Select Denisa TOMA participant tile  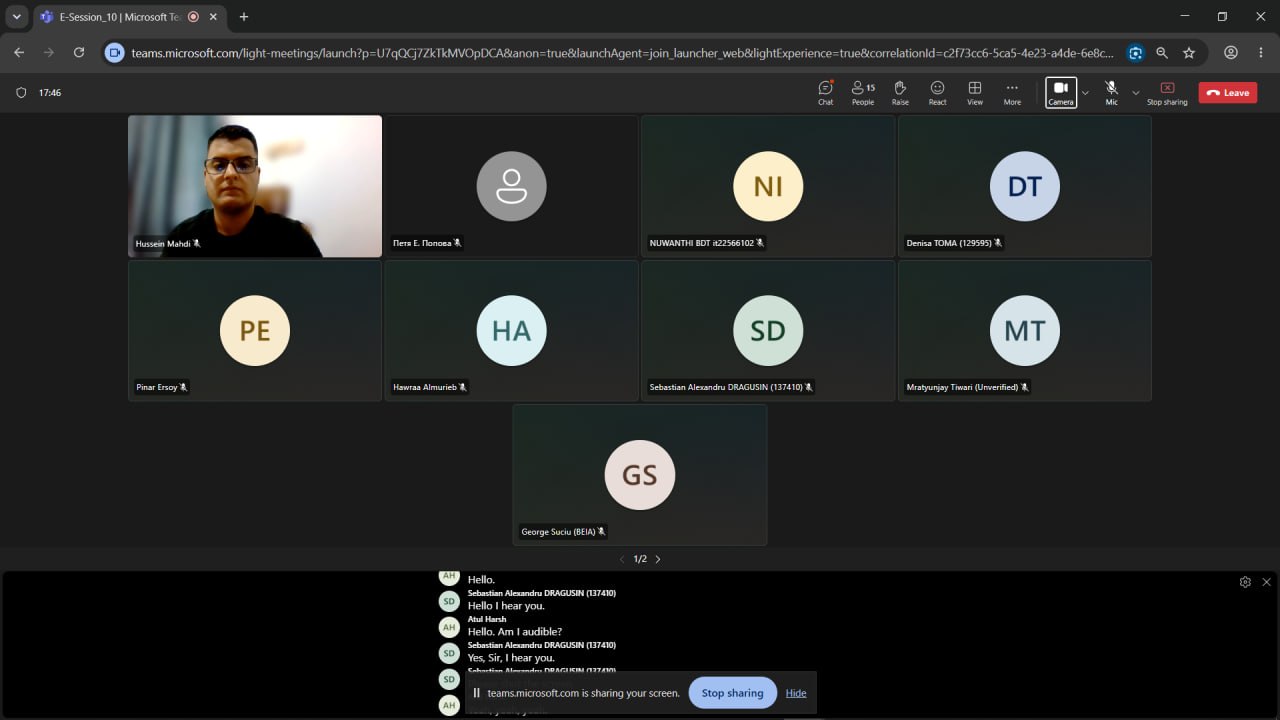1025,186
